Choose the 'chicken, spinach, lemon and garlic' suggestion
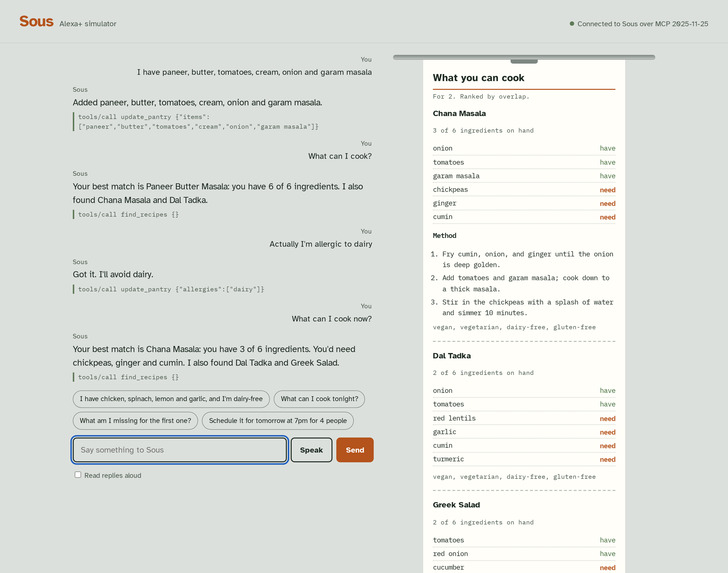728x573 pixels. 171,399
